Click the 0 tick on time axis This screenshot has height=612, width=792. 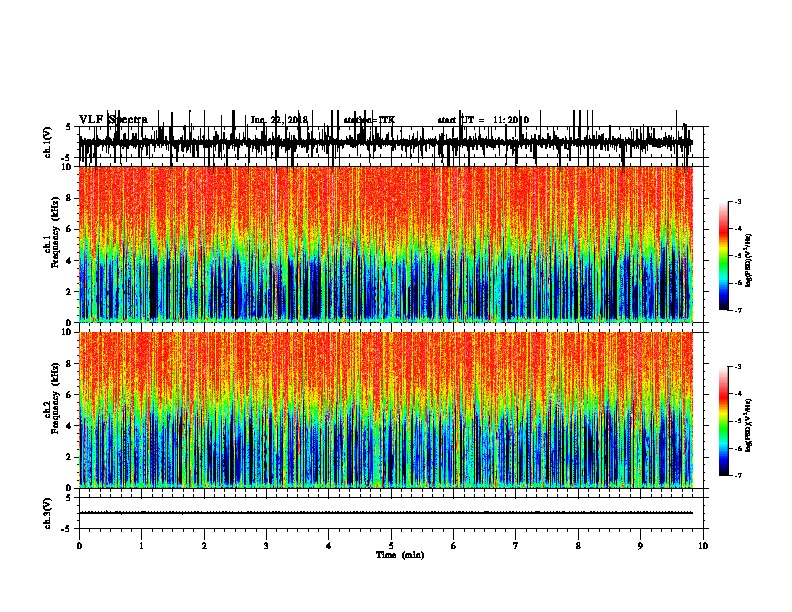tap(79, 546)
